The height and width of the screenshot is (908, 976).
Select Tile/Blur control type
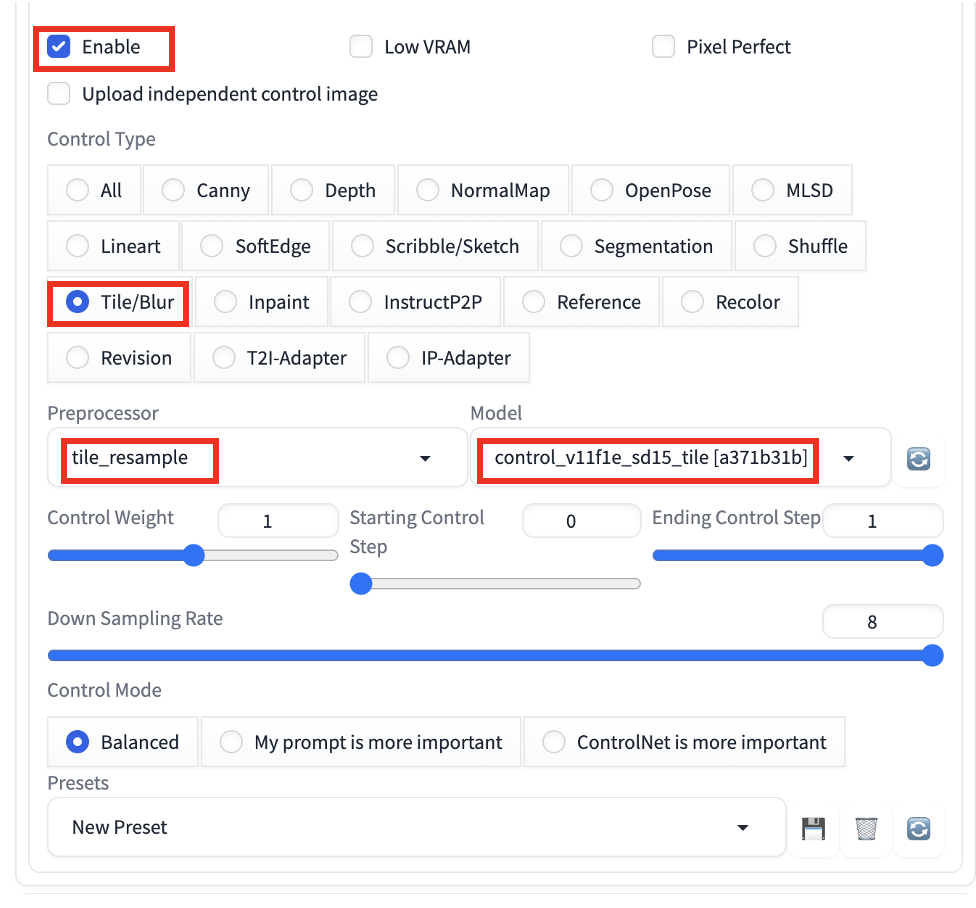120,302
